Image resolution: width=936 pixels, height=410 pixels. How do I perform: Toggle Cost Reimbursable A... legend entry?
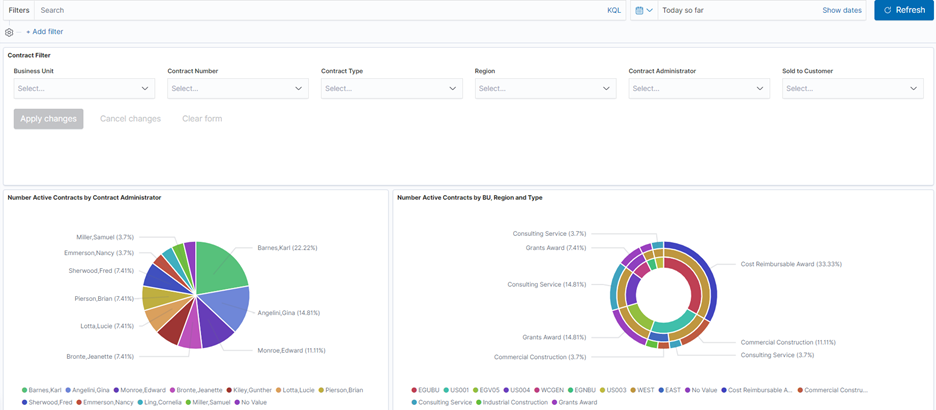click(x=756, y=390)
